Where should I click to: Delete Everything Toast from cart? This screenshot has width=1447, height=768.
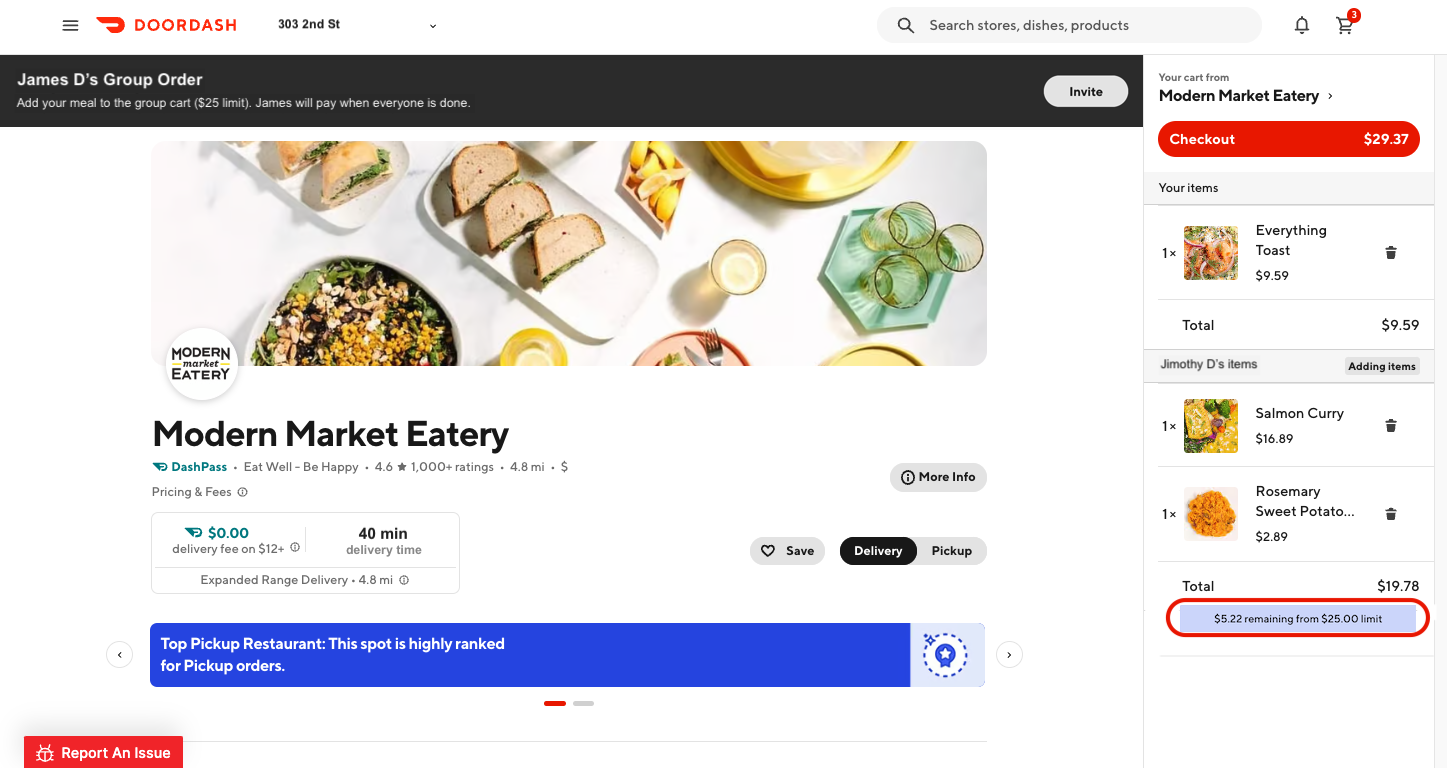point(1390,253)
